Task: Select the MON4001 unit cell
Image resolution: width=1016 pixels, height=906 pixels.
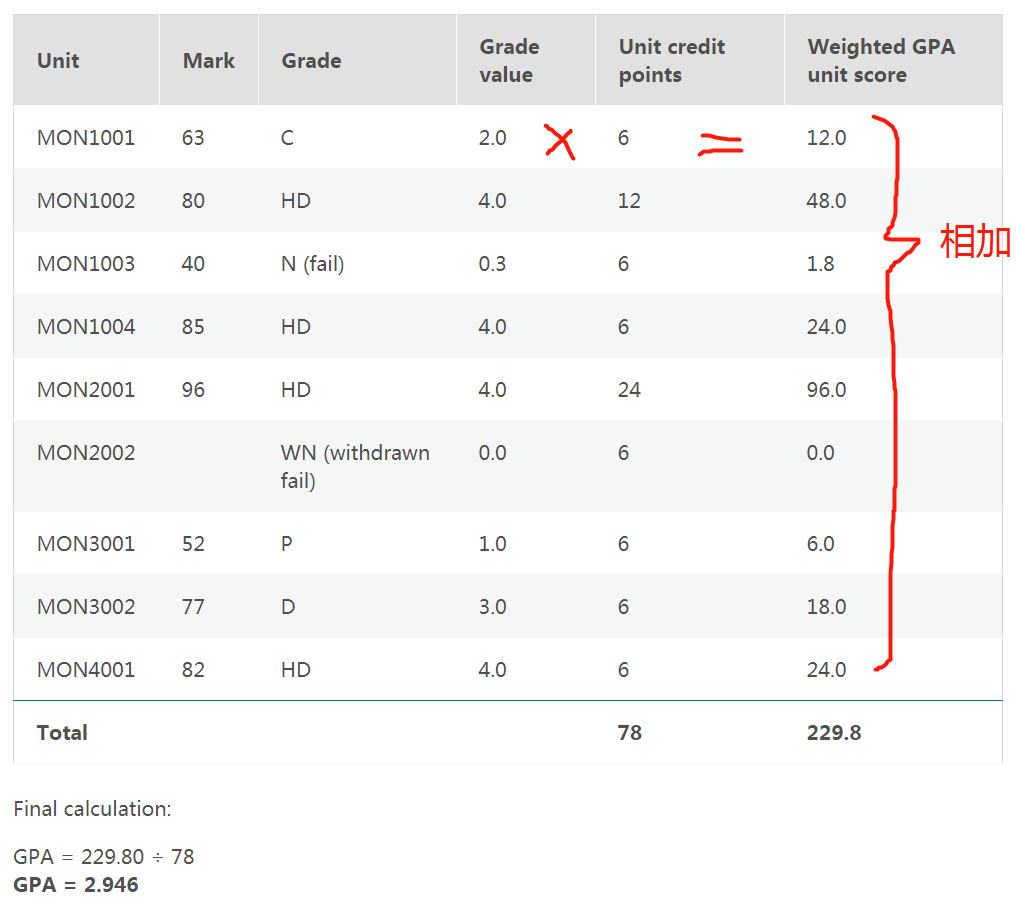Action: tap(86, 670)
